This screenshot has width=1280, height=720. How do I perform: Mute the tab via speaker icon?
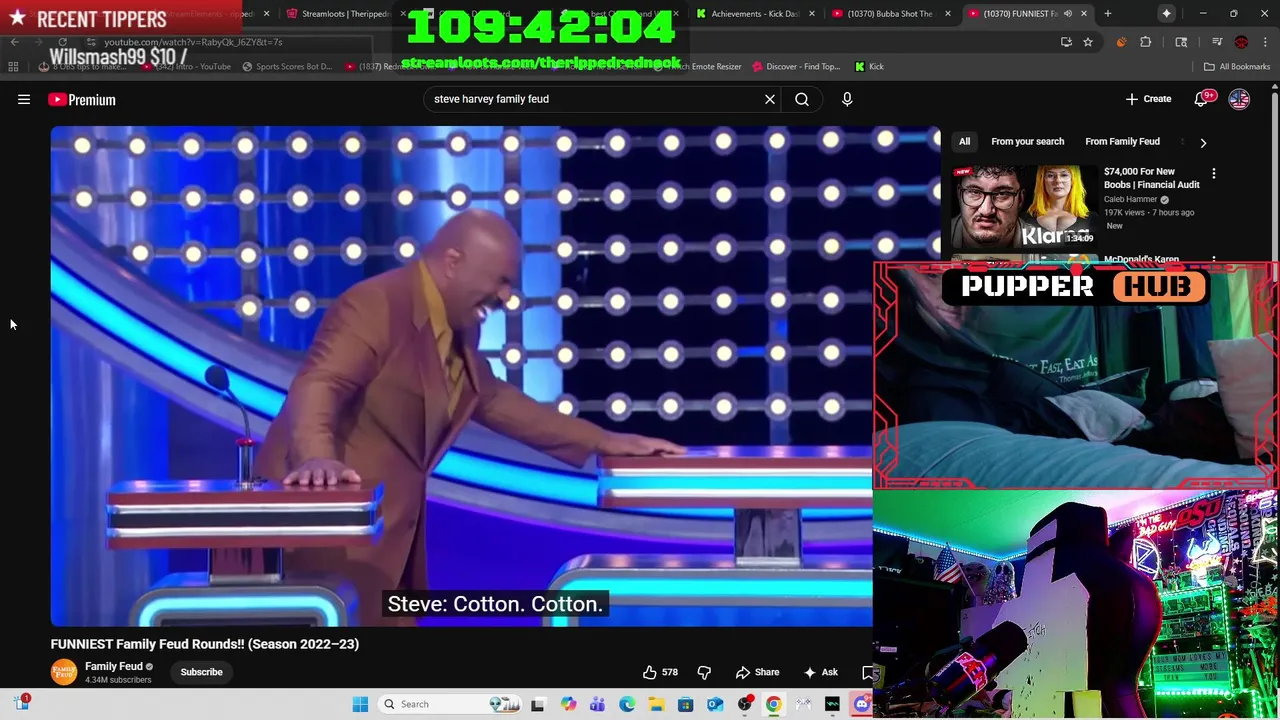(x=1068, y=13)
